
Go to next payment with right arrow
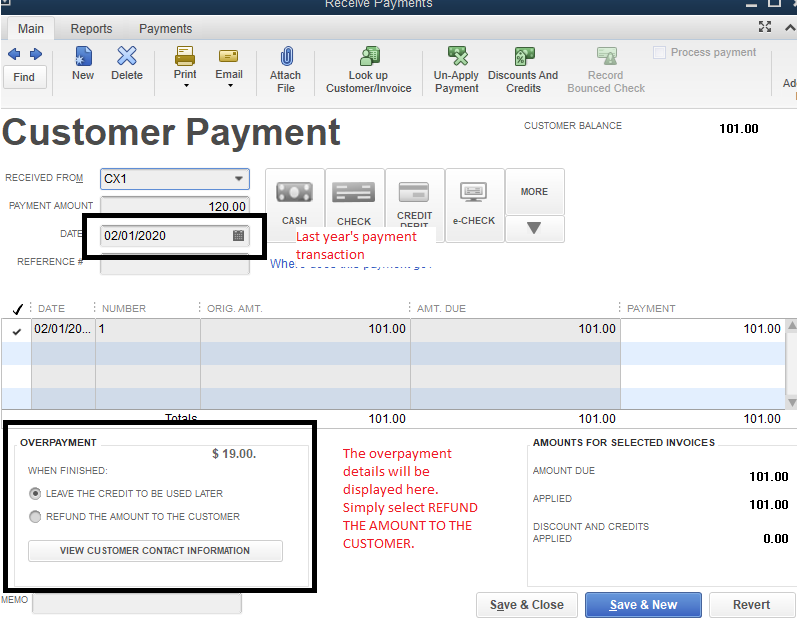click(36, 54)
